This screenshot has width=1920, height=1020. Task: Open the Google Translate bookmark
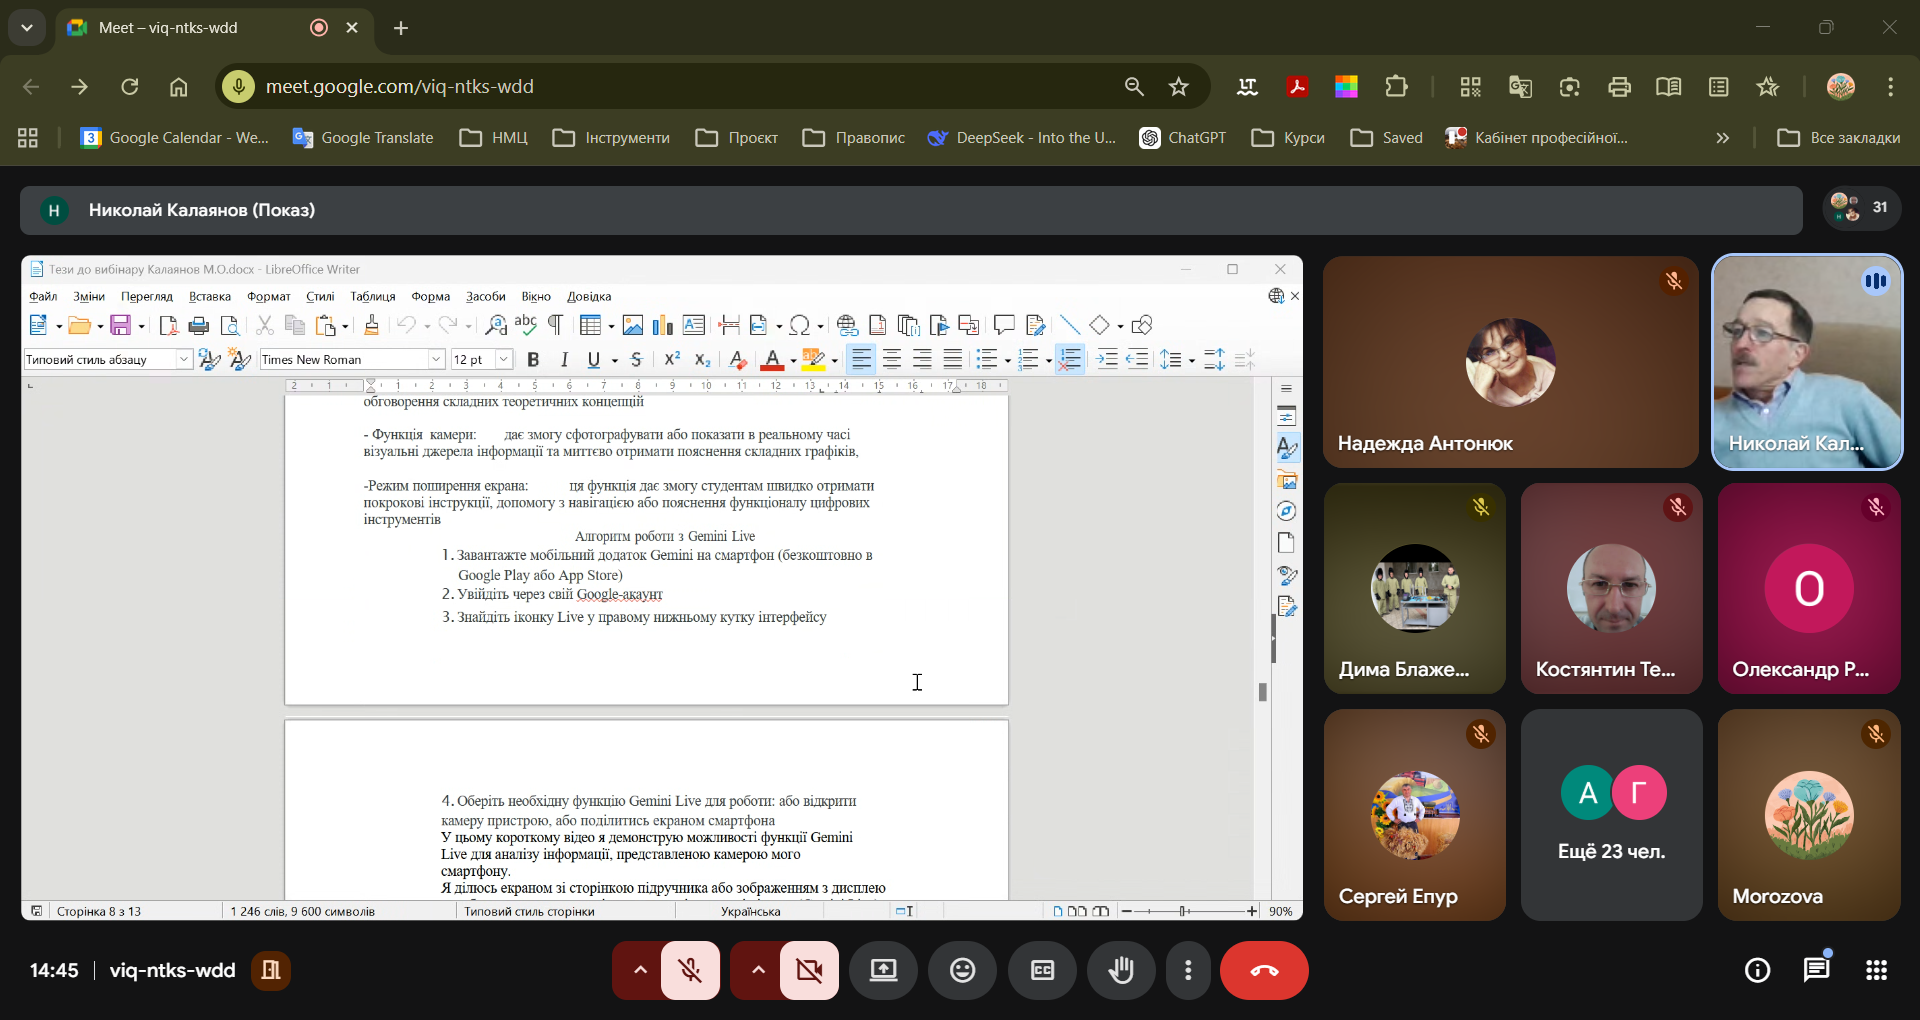[363, 138]
